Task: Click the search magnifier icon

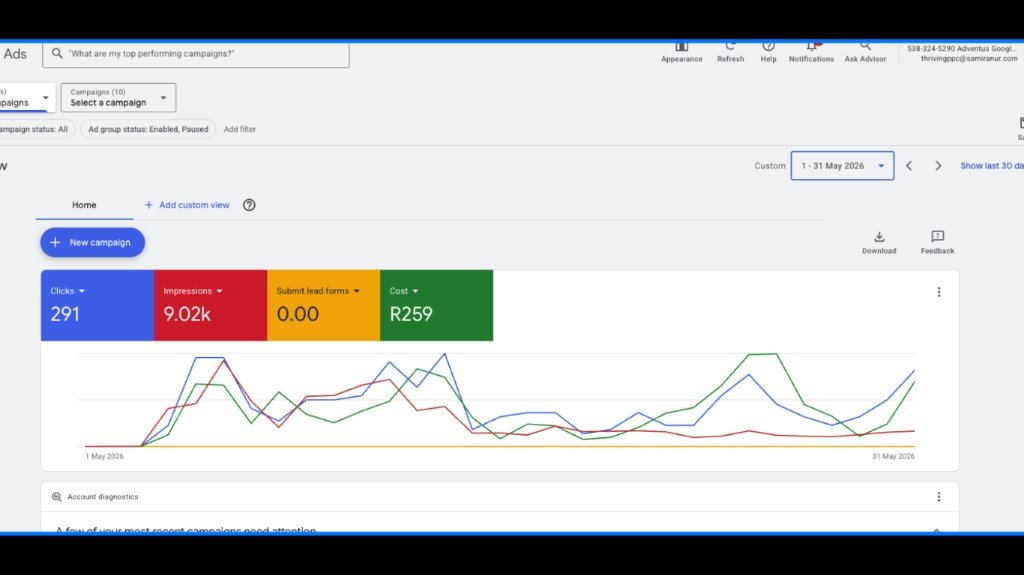Action: 57,54
